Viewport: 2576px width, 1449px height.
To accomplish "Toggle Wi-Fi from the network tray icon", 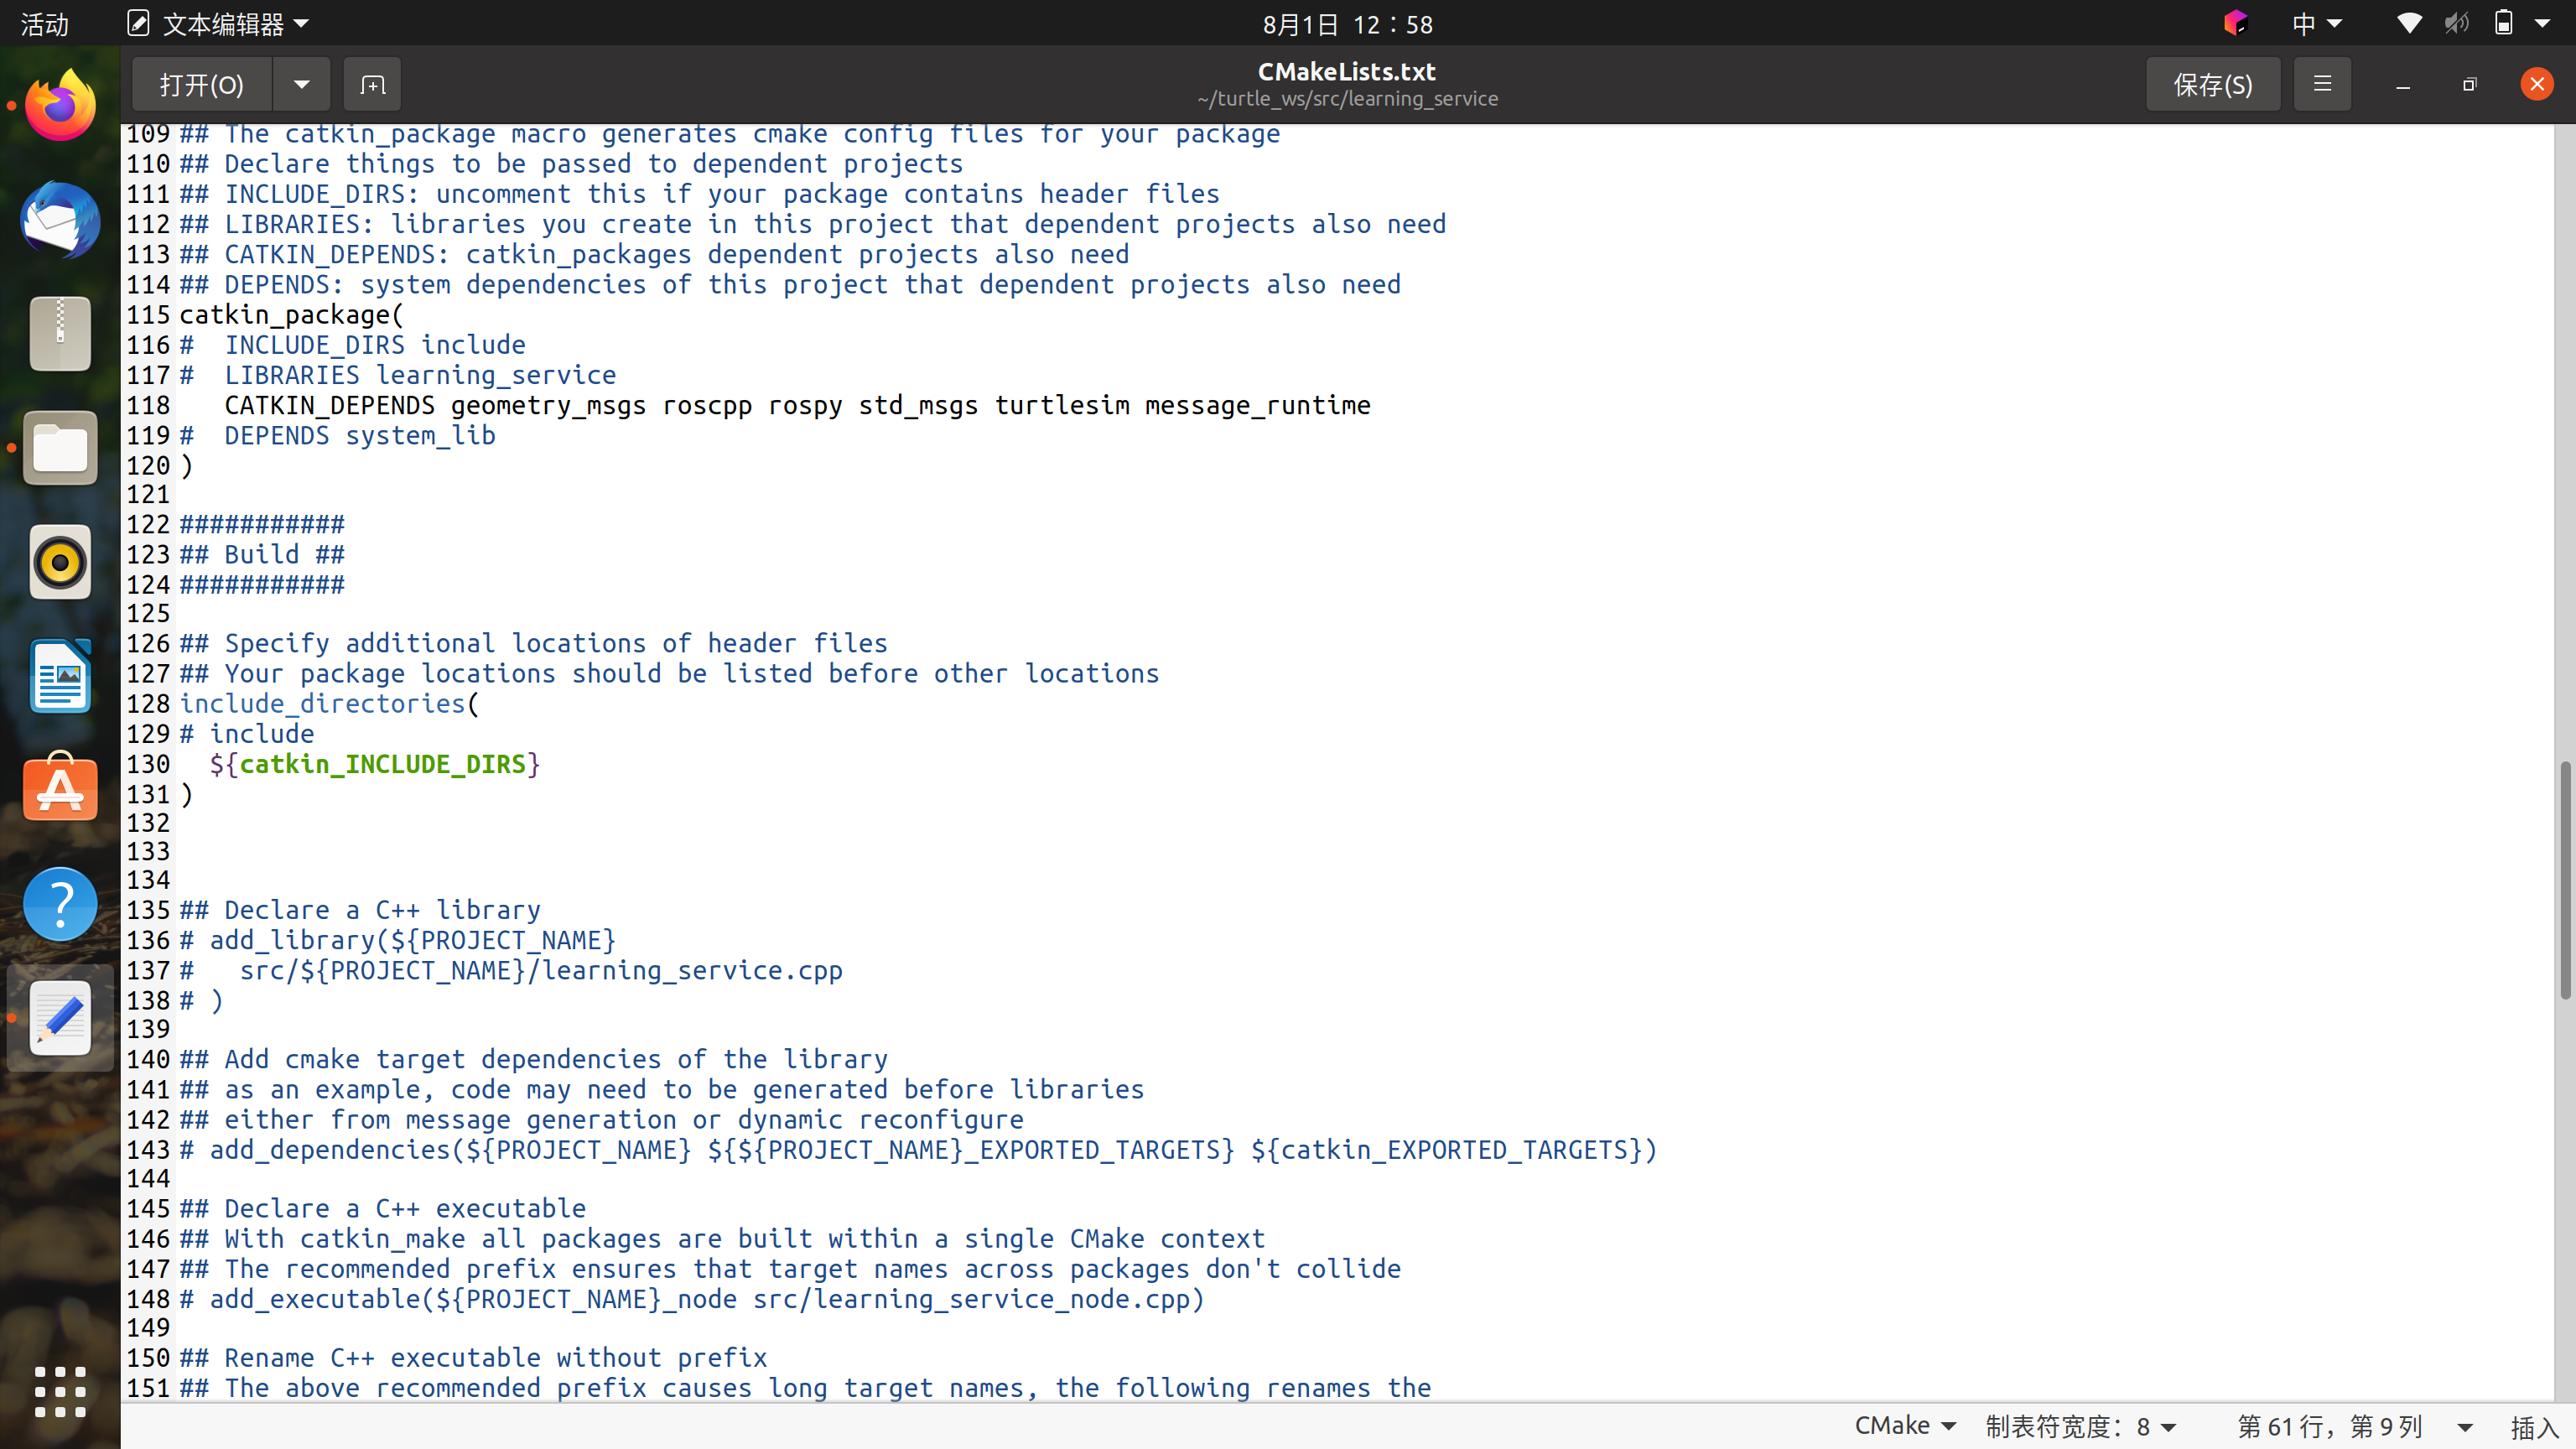I will 2409,23.
